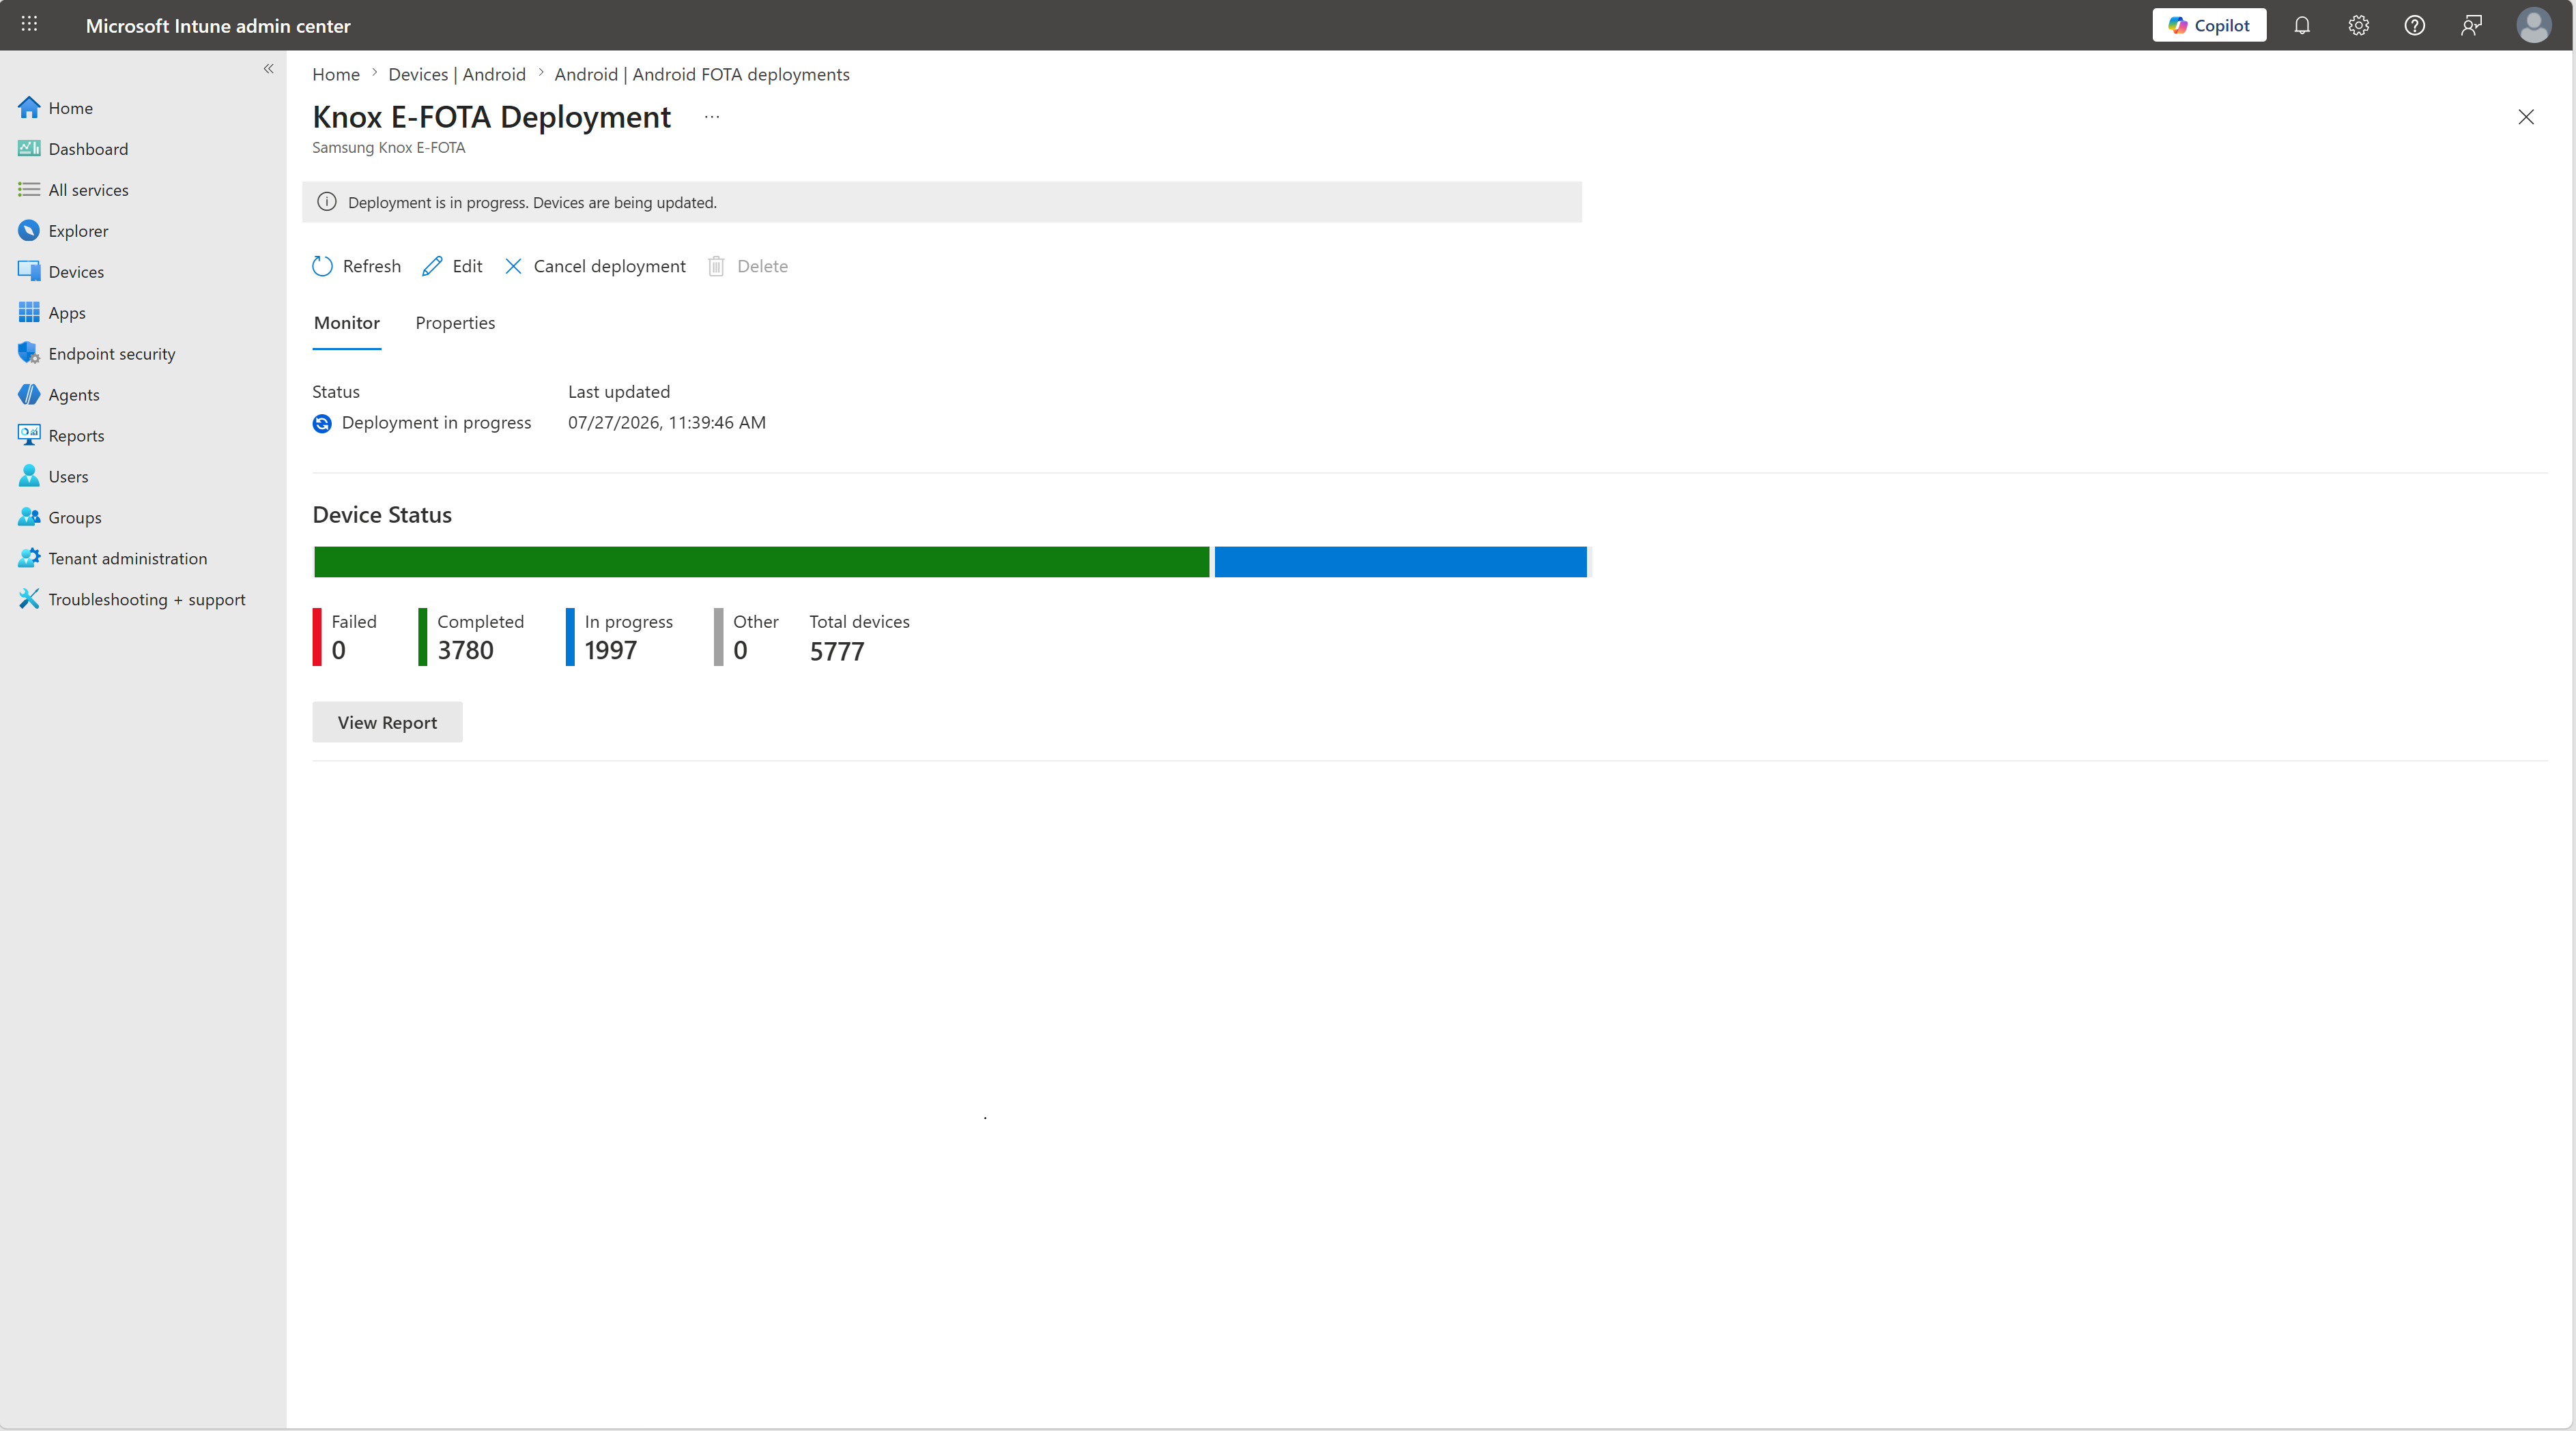Click the All services icon
This screenshot has height=1431, width=2576.
point(29,189)
